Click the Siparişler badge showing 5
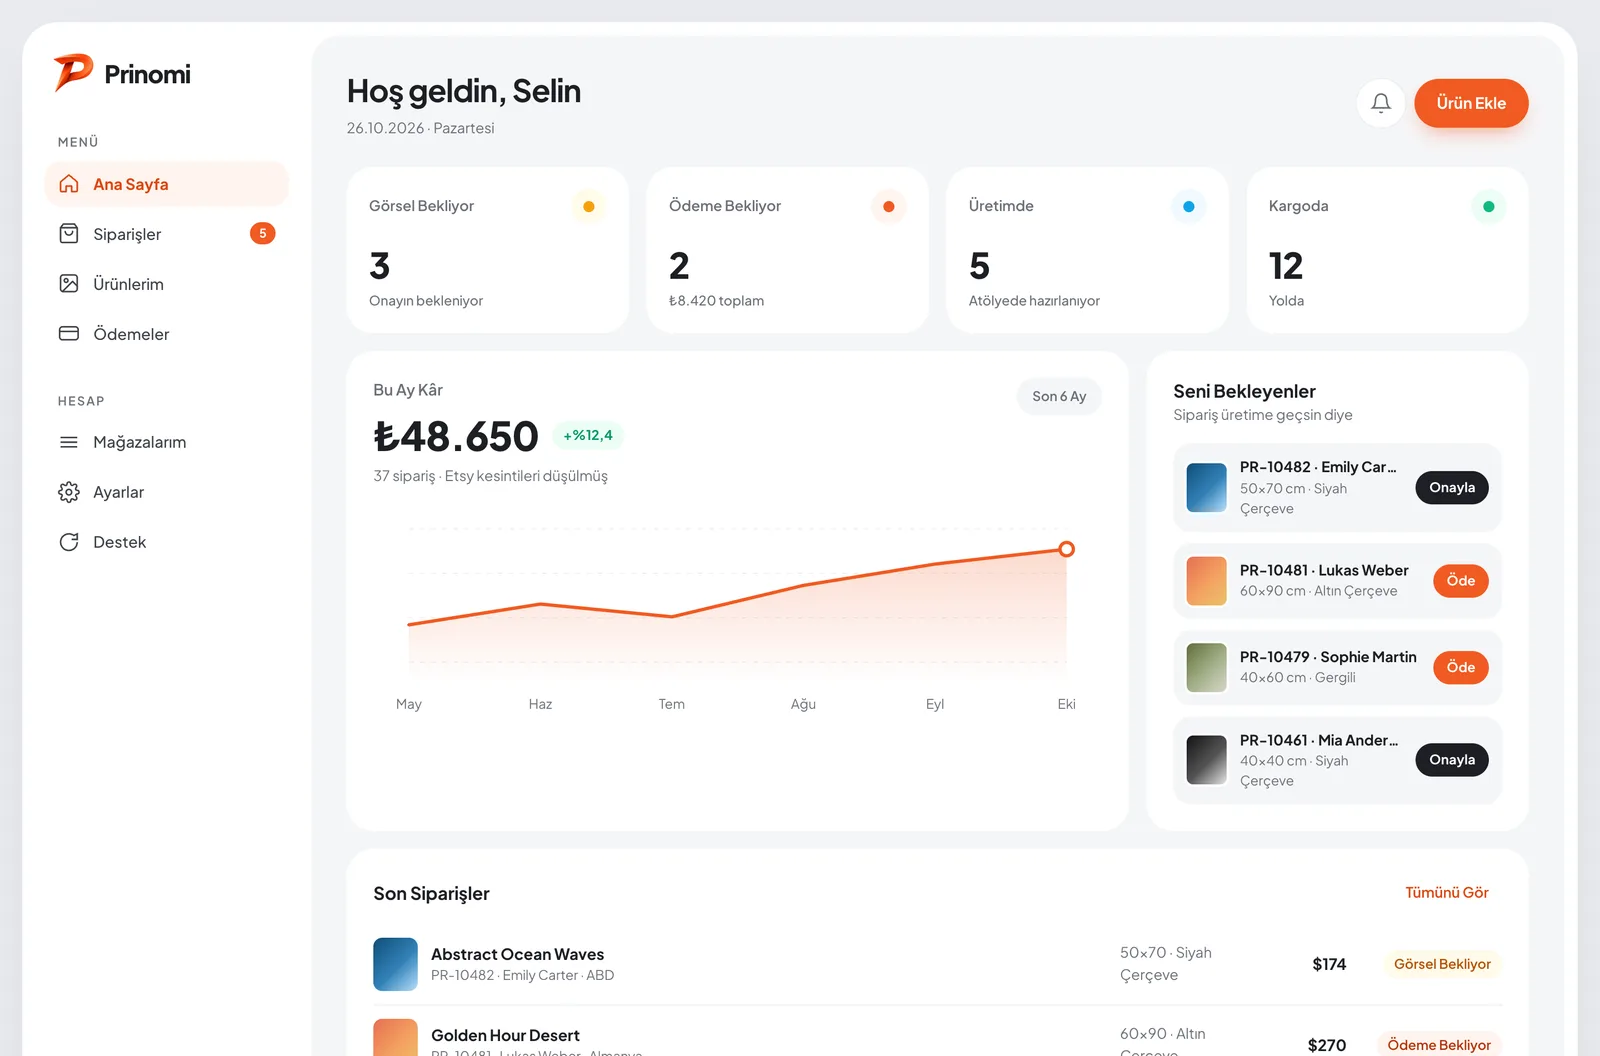This screenshot has height=1056, width=1600. pyautogui.click(x=262, y=233)
